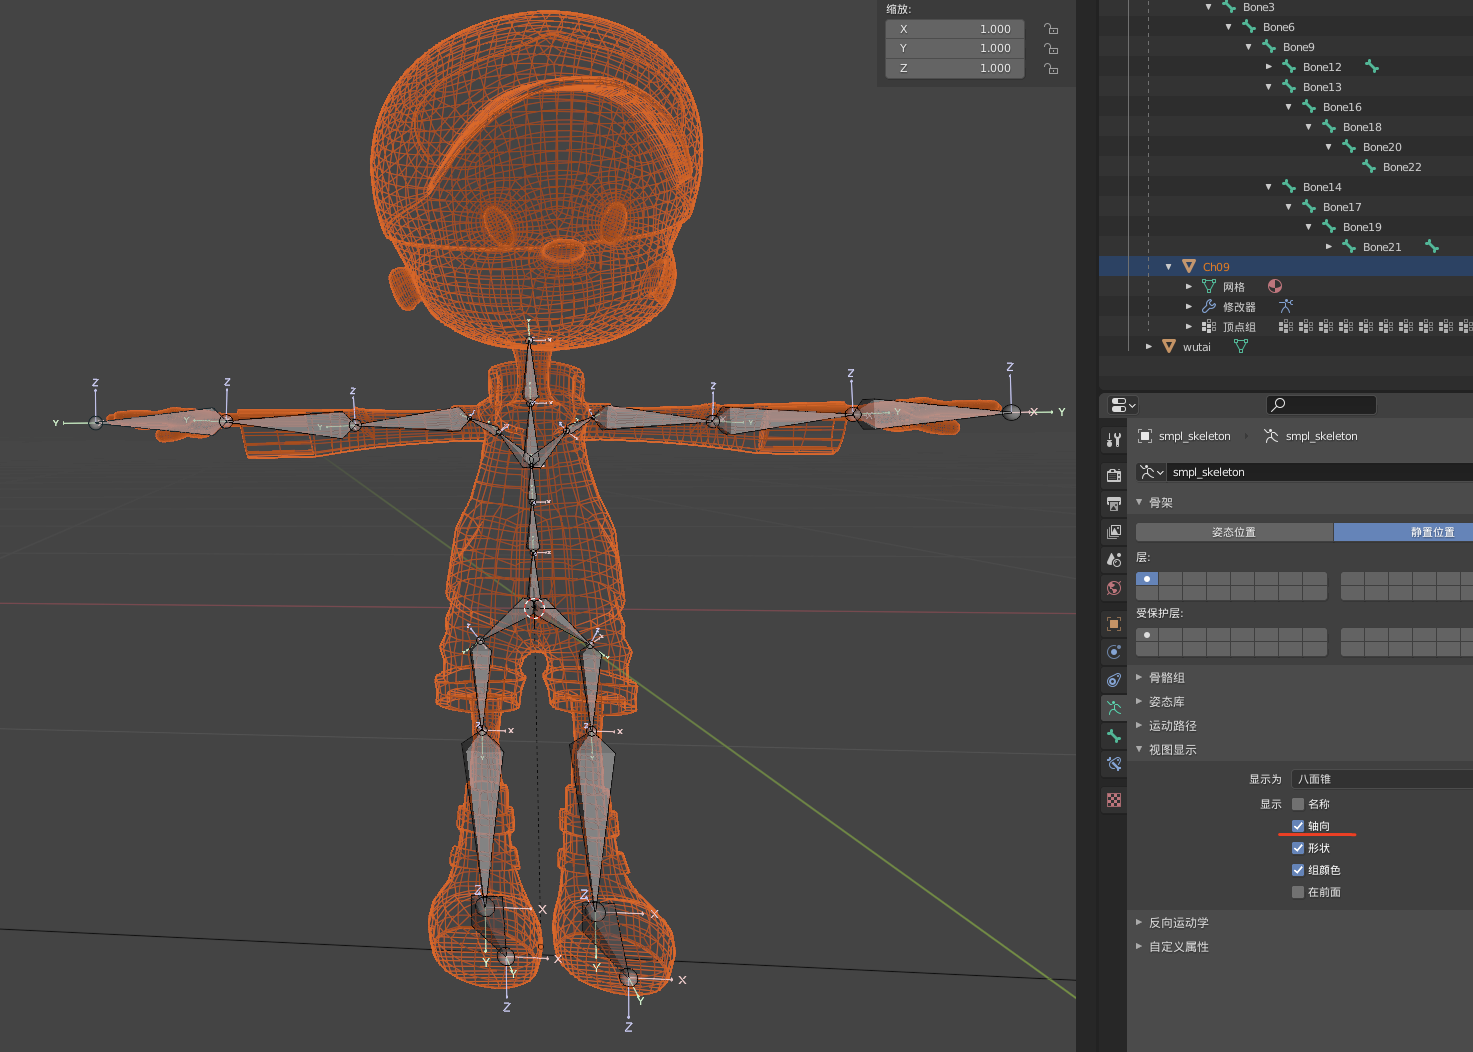Open the Bone properties tab

(x=1113, y=736)
